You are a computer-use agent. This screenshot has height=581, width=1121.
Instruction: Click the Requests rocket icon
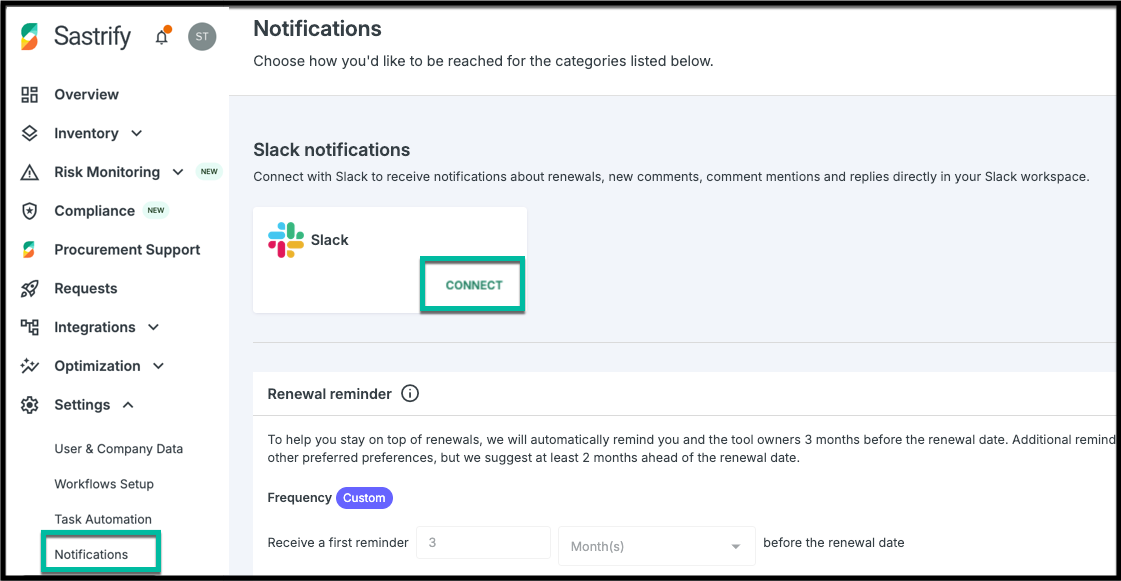(x=30, y=289)
